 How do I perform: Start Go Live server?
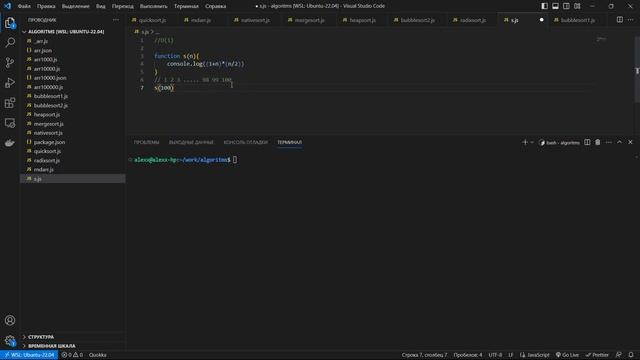[x=567, y=355]
